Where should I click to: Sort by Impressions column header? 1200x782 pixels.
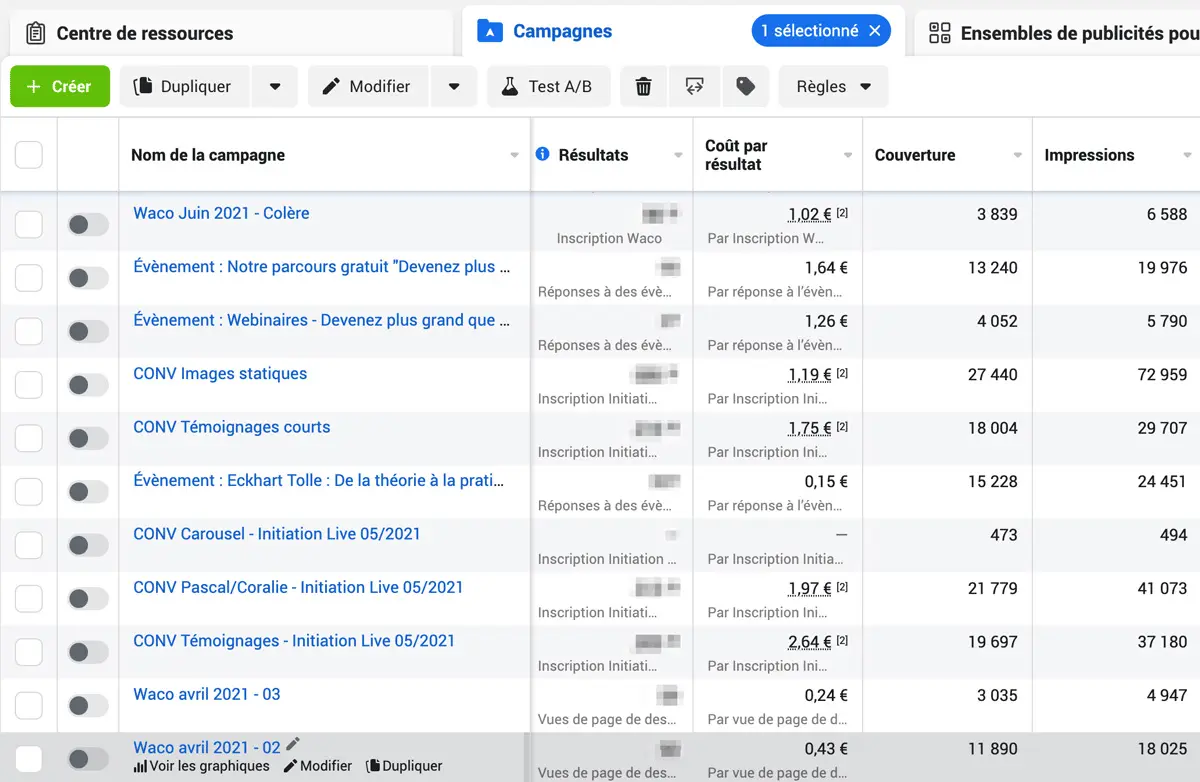pyautogui.click(x=1089, y=155)
